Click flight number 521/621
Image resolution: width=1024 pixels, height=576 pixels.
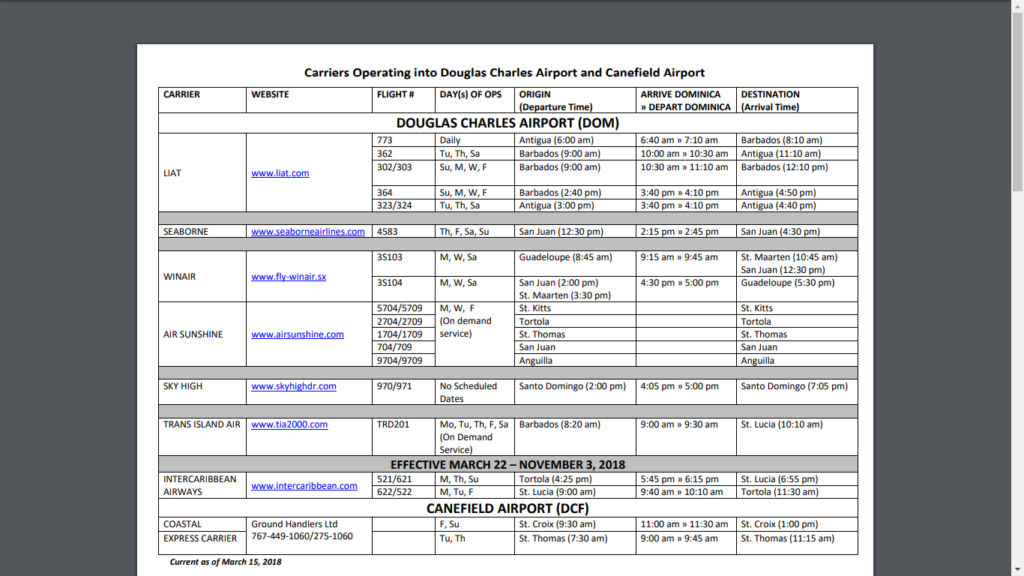[x=394, y=479]
